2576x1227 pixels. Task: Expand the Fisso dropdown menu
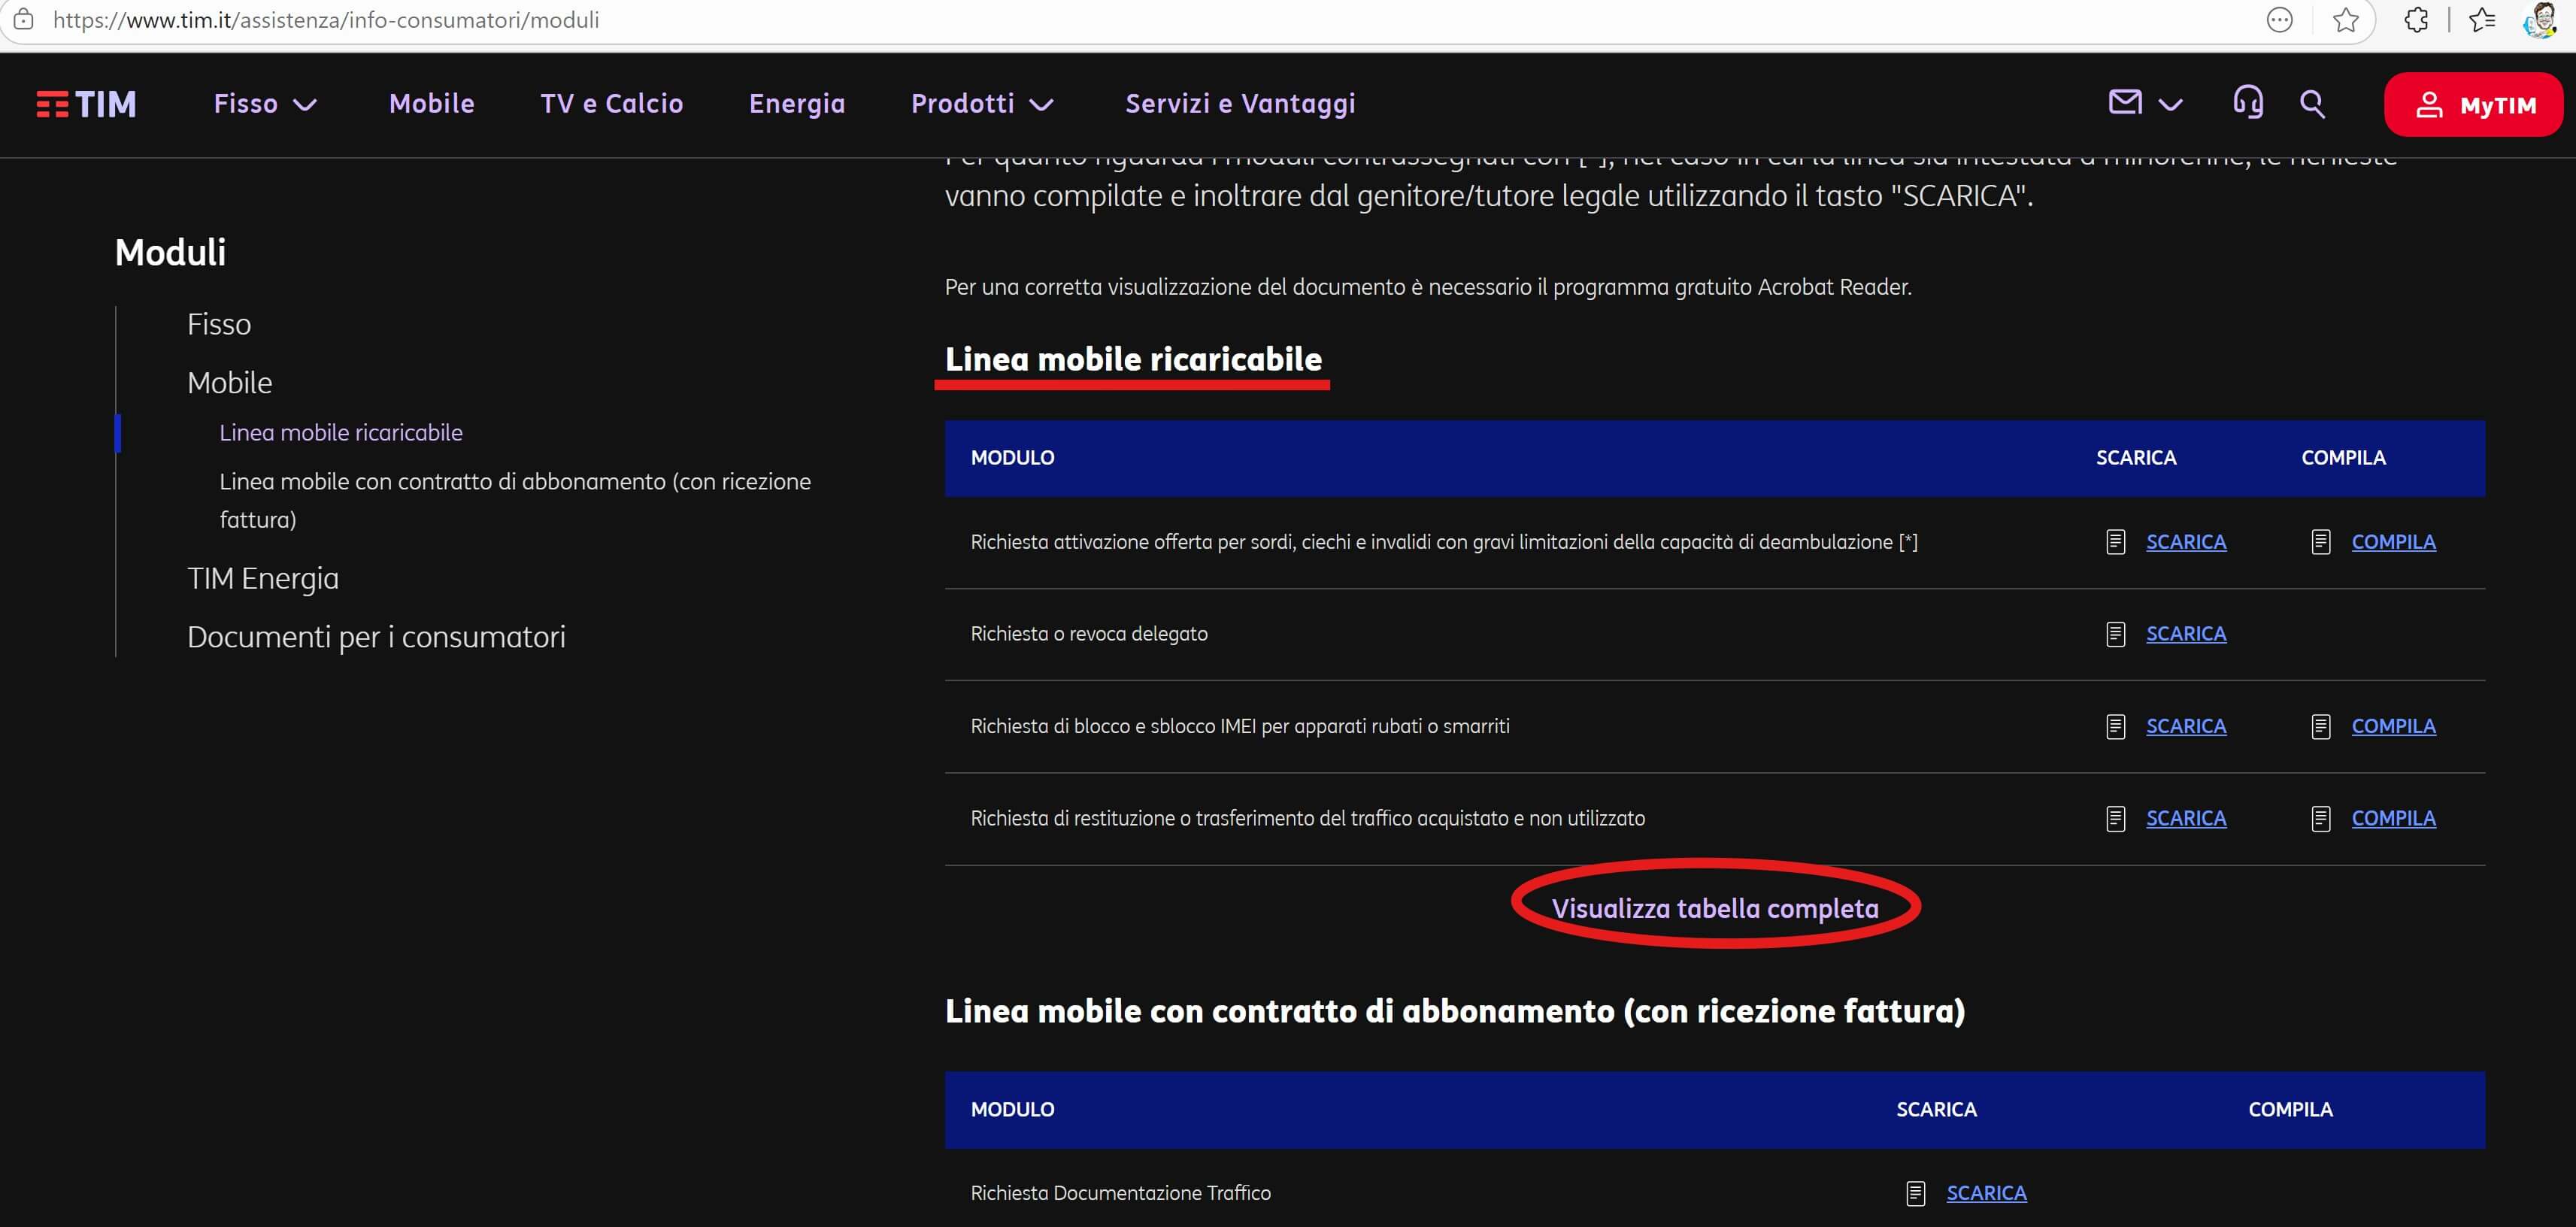(265, 104)
